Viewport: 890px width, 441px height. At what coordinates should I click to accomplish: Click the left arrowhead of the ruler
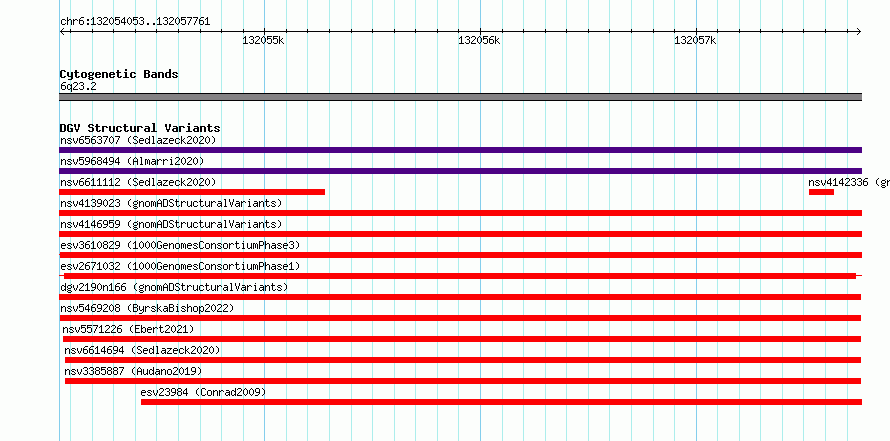click(x=62, y=31)
